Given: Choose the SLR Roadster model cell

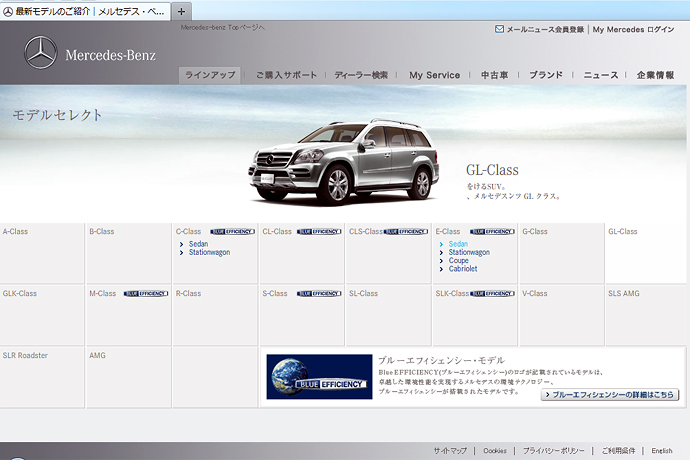Looking at the screenshot, I should coord(42,377).
